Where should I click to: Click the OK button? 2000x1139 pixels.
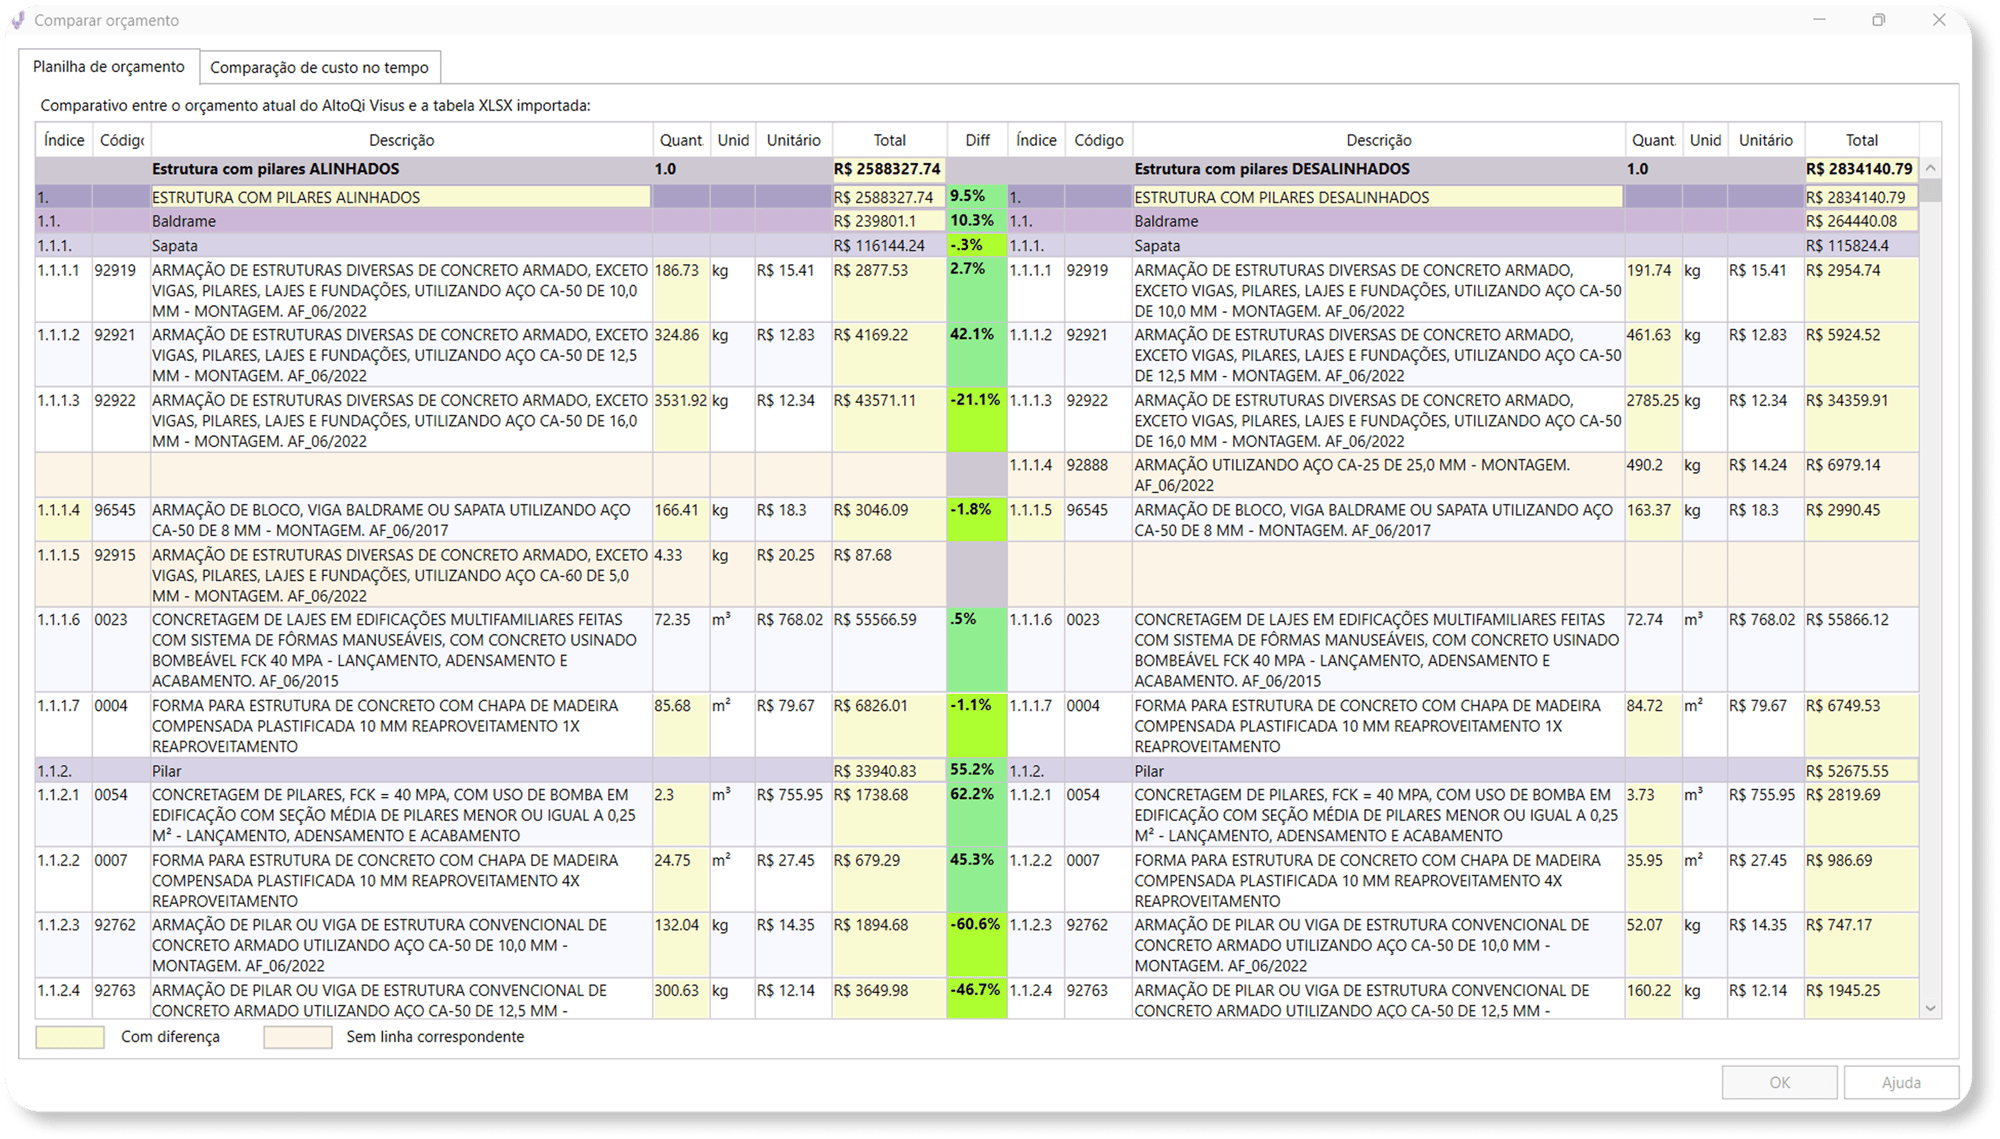[1779, 1082]
